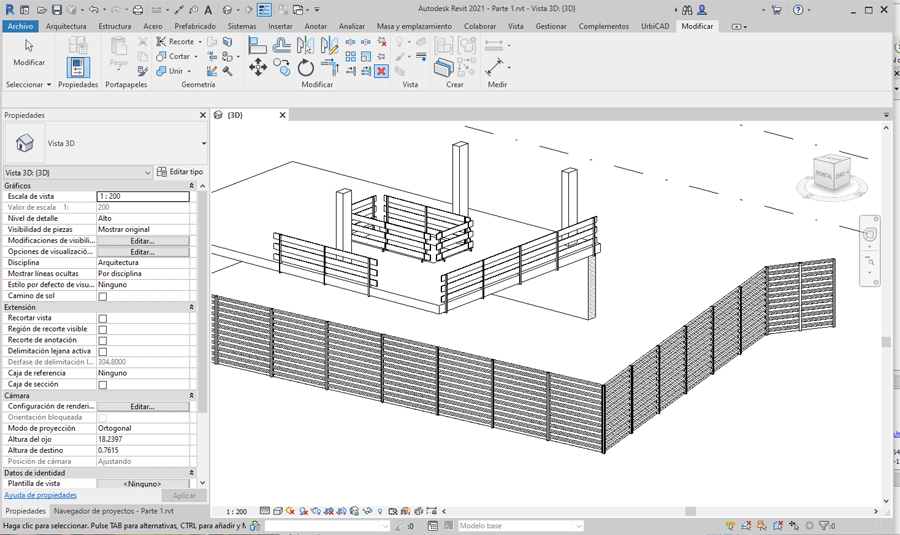Viewport: 900px width, 535px height.
Task: Click the Escala de vista input field
Action: click(142, 197)
